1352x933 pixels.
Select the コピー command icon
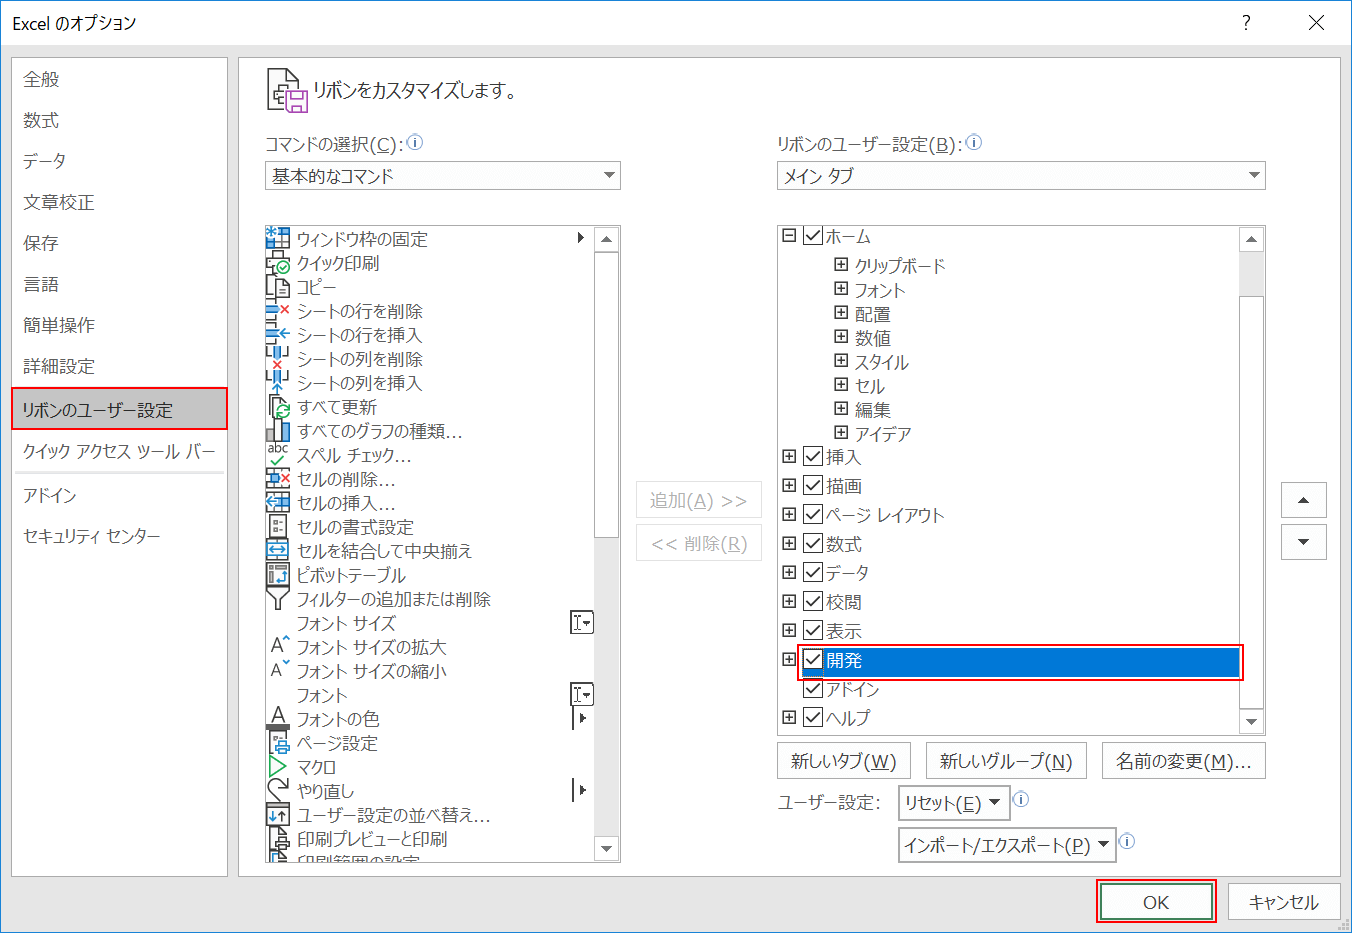(277, 287)
